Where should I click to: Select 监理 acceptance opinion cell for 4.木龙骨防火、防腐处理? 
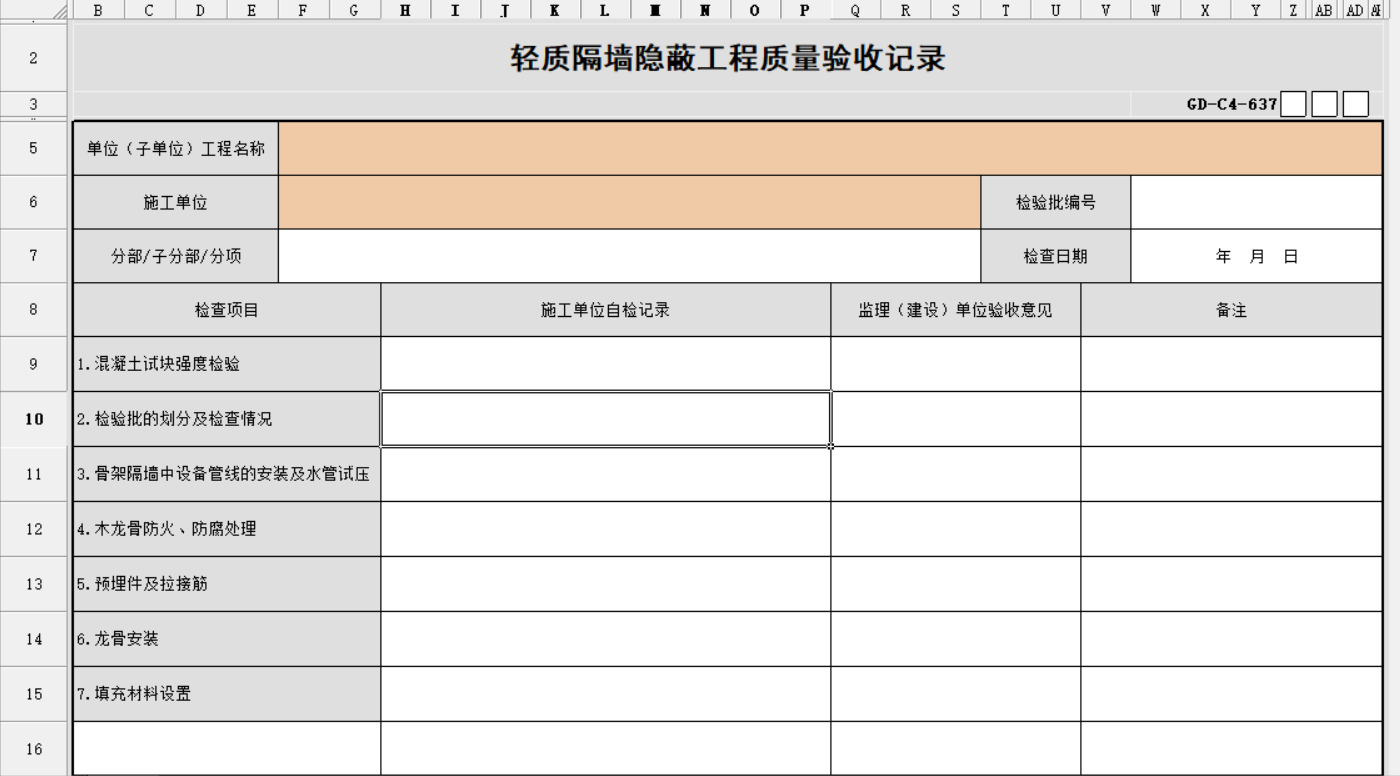[x=955, y=529]
